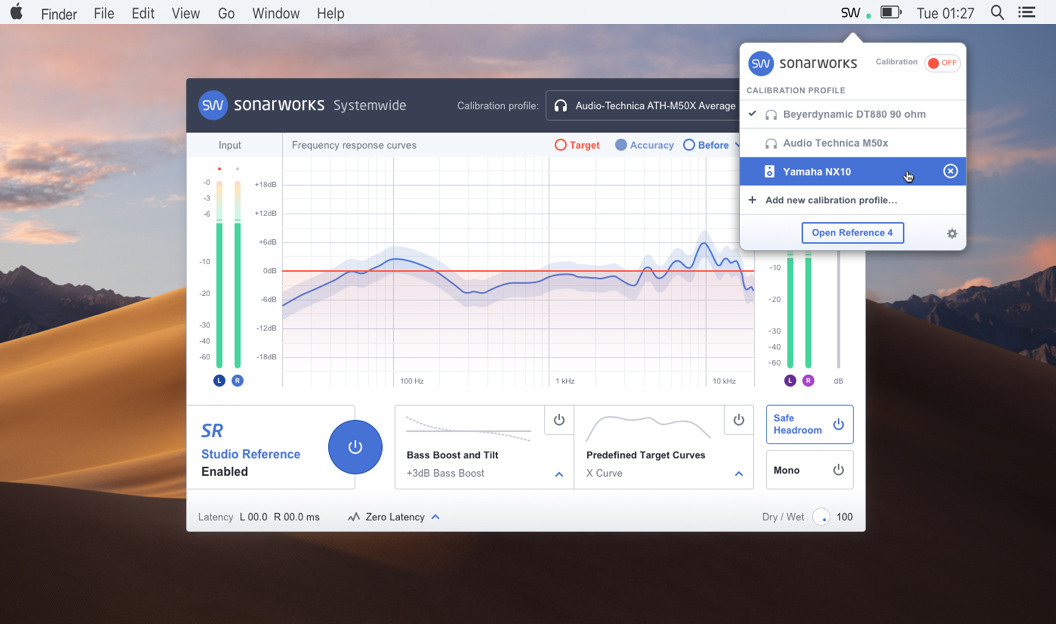1056x624 pixels.
Task: Remove Yamaha NX10 profile with X icon
Action: click(x=950, y=171)
